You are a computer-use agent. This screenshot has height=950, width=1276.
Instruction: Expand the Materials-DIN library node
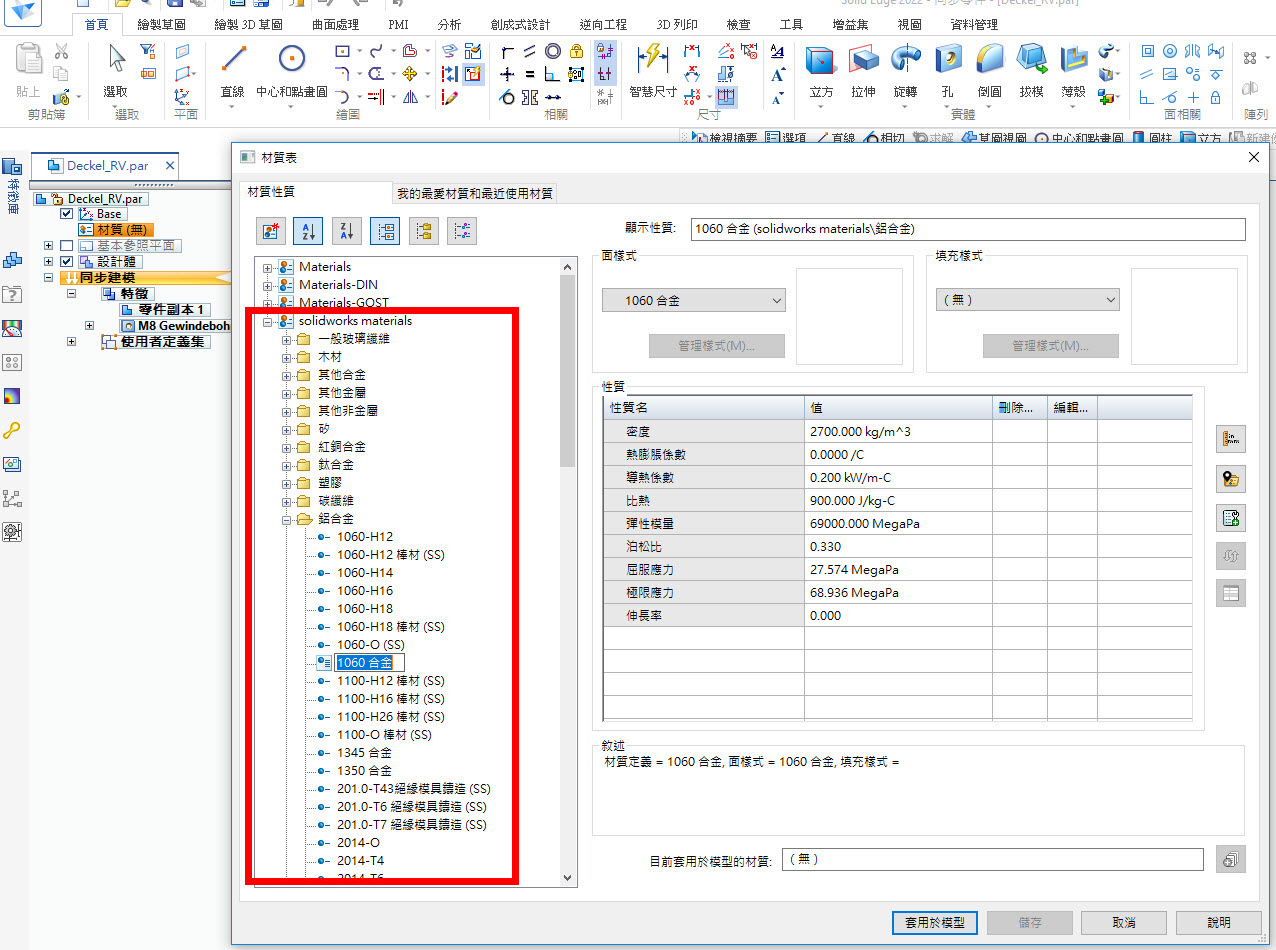coord(267,285)
